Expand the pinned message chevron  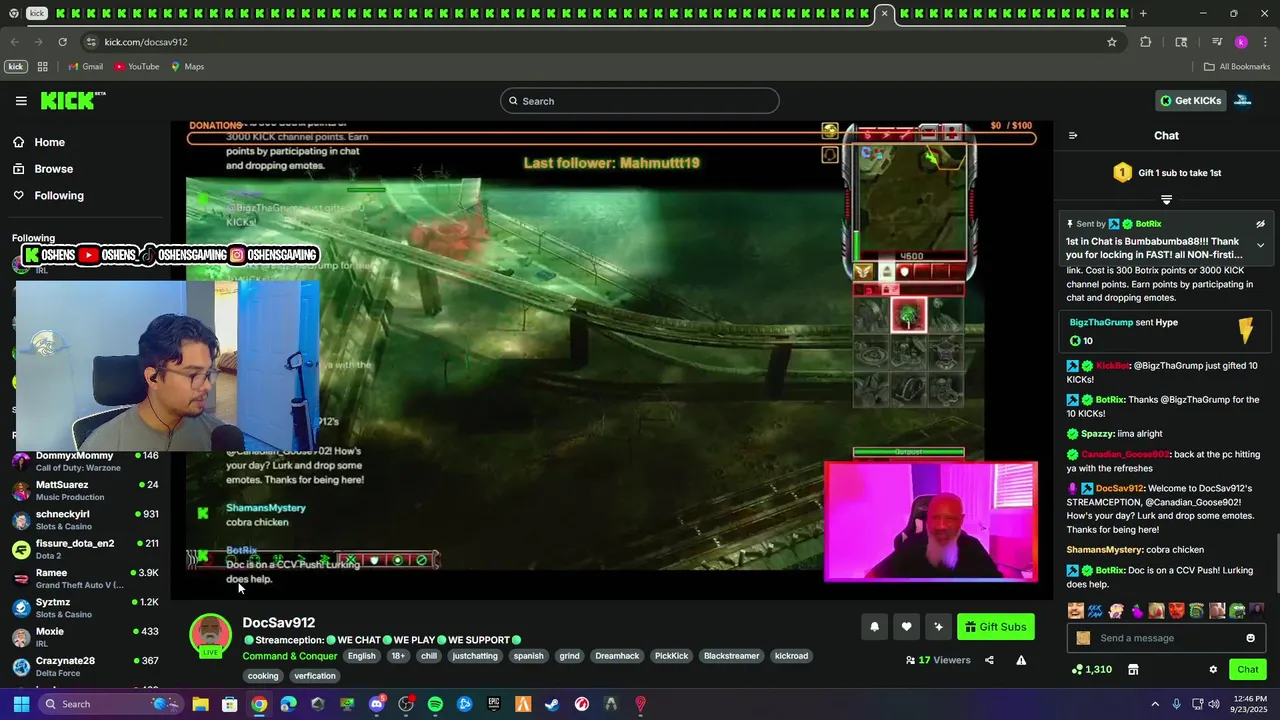pos(1260,245)
